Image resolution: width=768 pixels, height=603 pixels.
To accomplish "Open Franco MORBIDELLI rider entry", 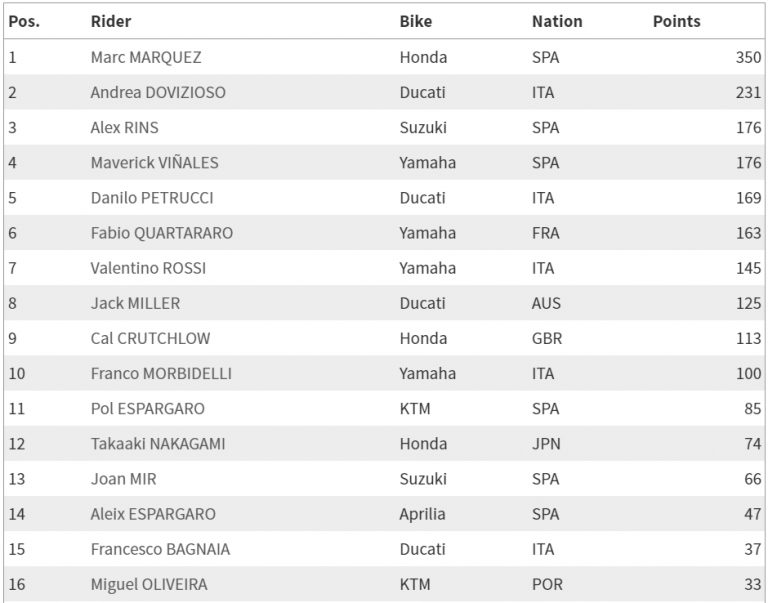I will point(161,373).
